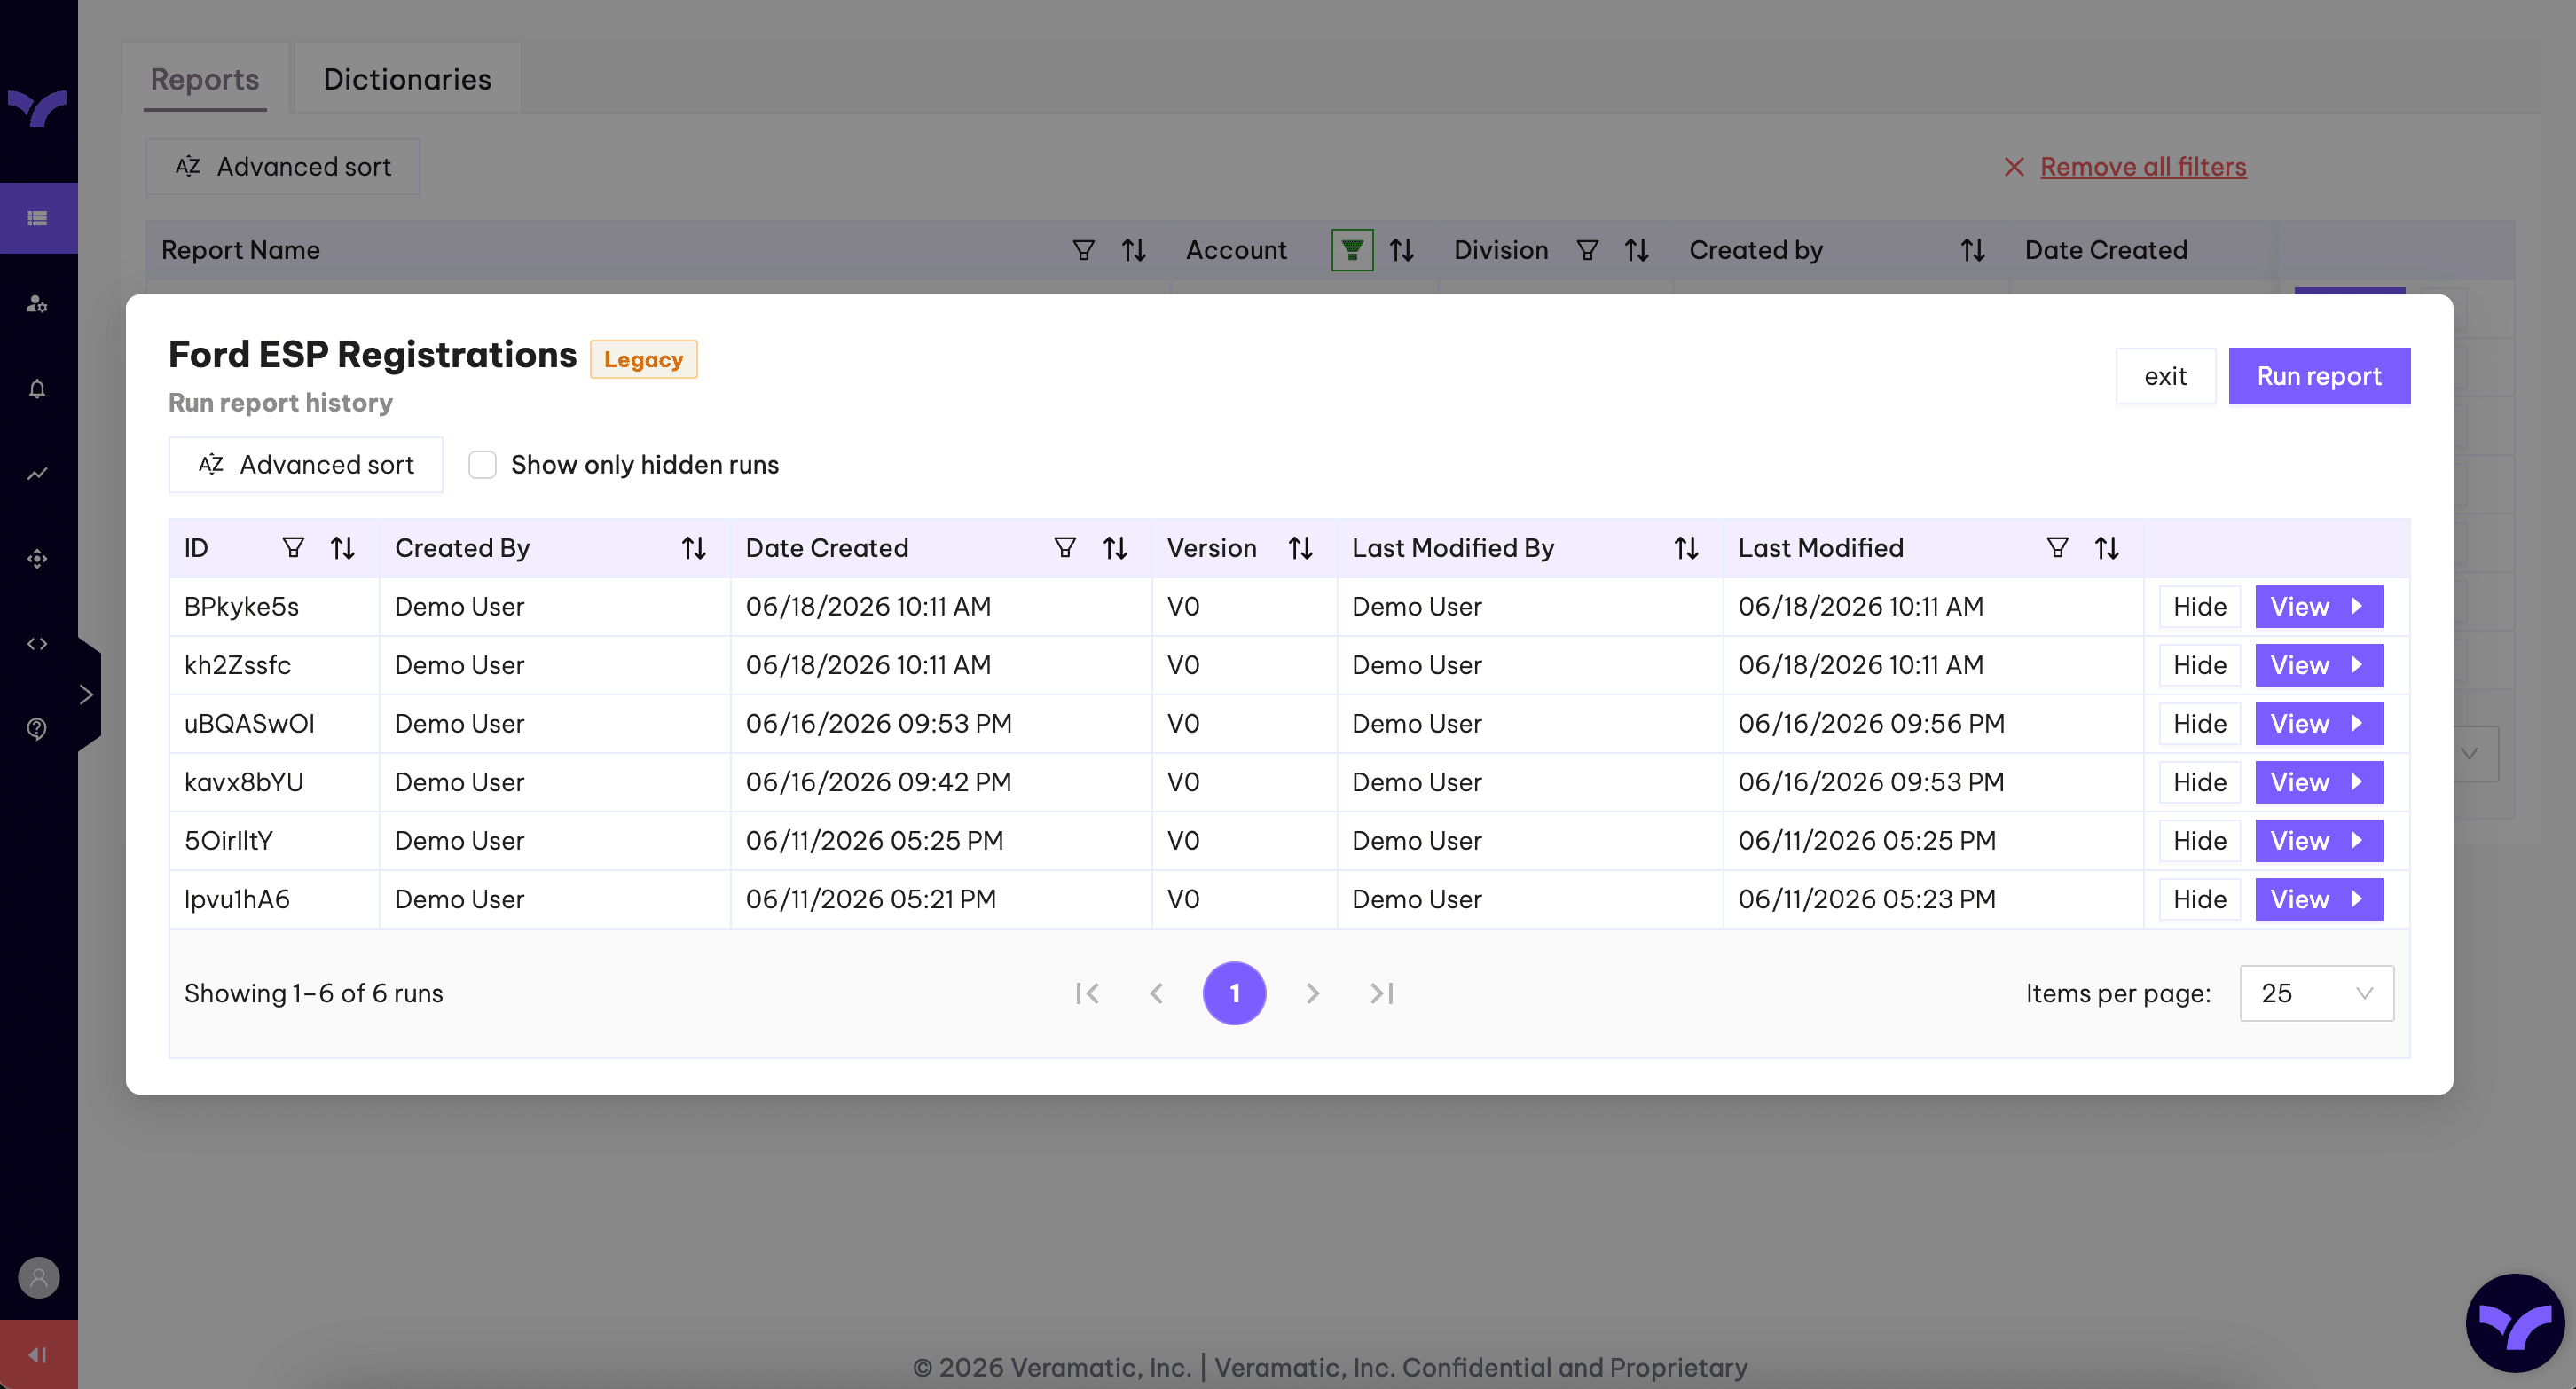Image resolution: width=2576 pixels, height=1389 pixels.
Task: Sort background table by Division
Action: click(x=1637, y=250)
